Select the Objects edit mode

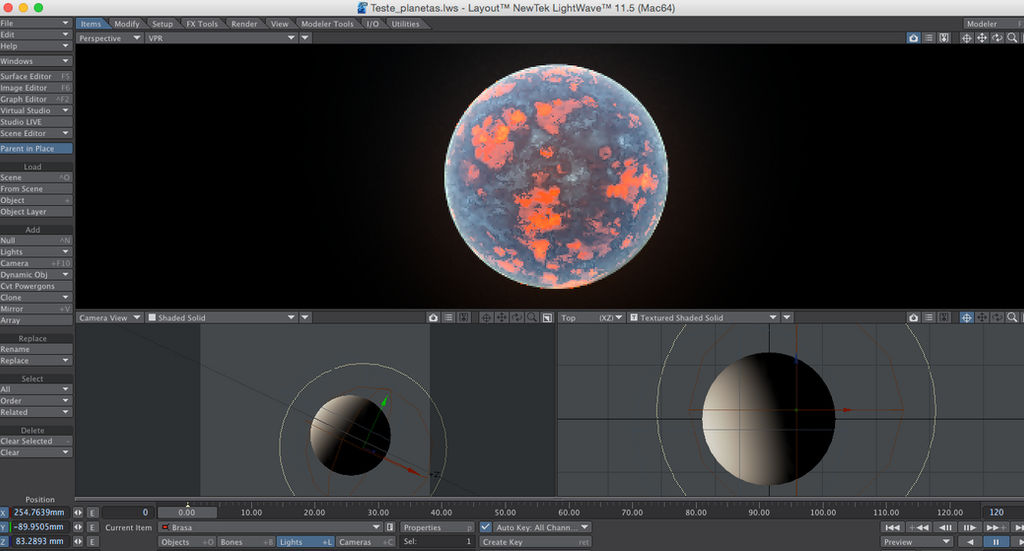186,542
